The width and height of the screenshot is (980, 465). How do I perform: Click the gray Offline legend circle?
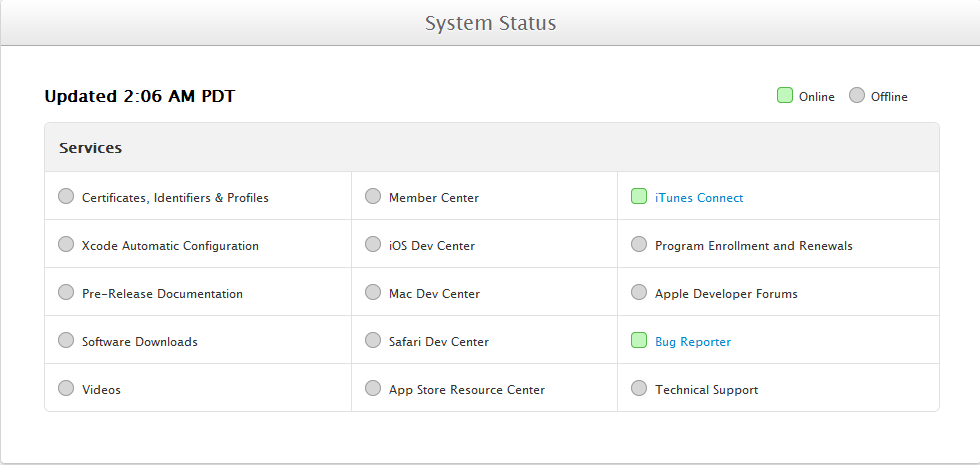857,96
